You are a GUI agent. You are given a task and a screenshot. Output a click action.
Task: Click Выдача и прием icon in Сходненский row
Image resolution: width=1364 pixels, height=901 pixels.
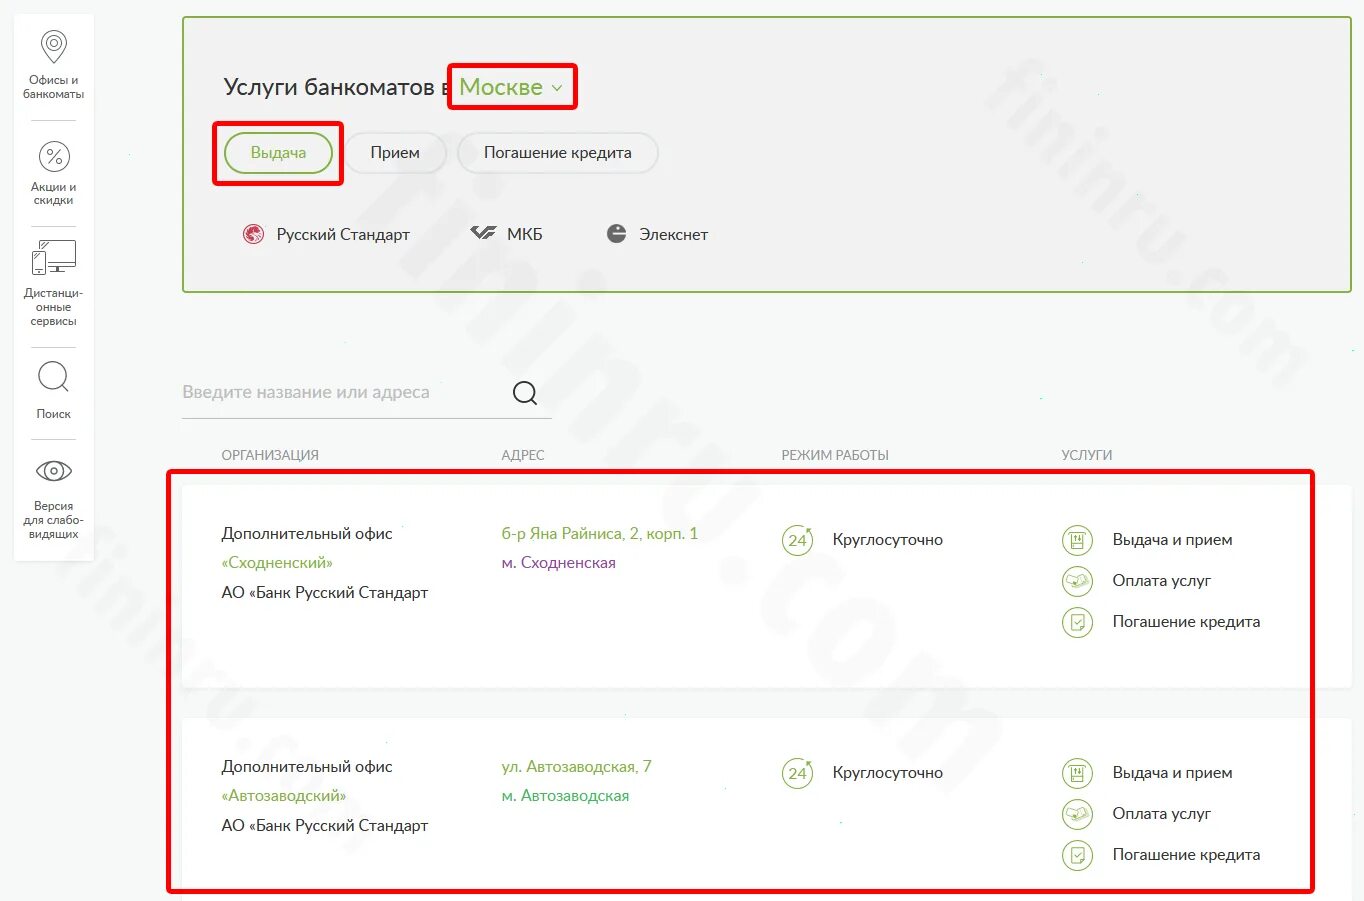click(x=1077, y=540)
